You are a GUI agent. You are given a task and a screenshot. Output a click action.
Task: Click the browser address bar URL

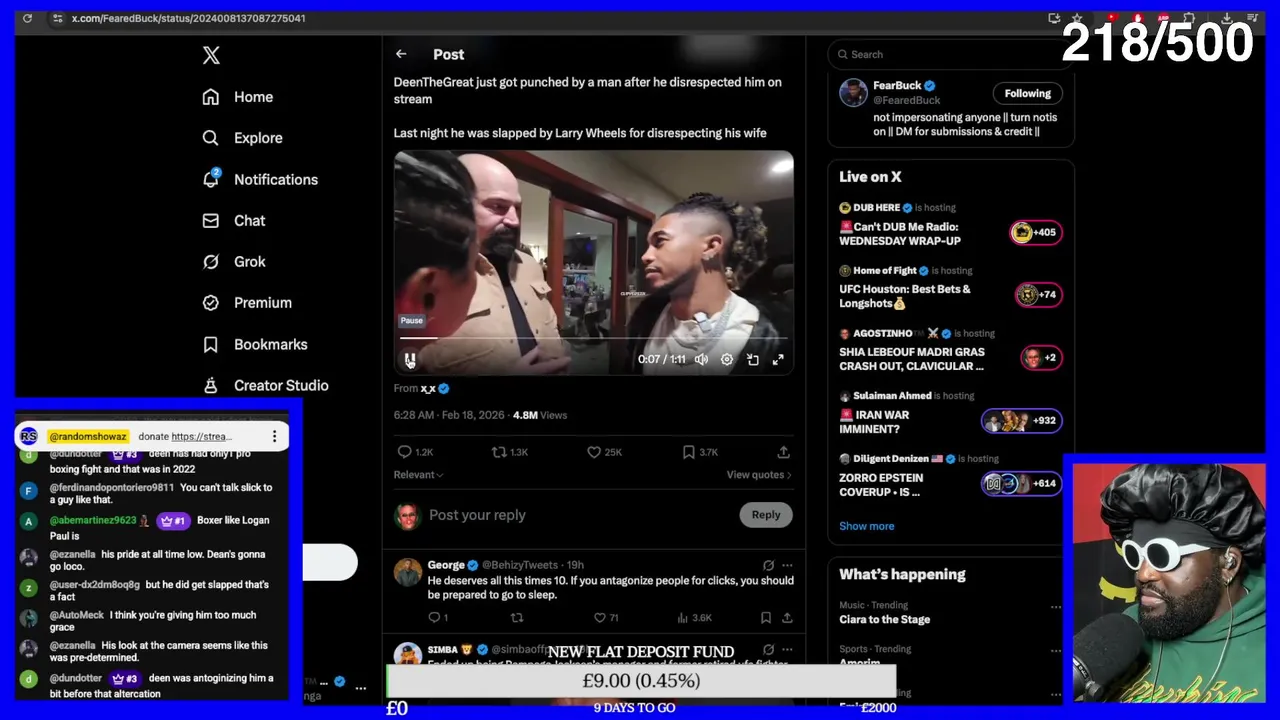click(189, 18)
